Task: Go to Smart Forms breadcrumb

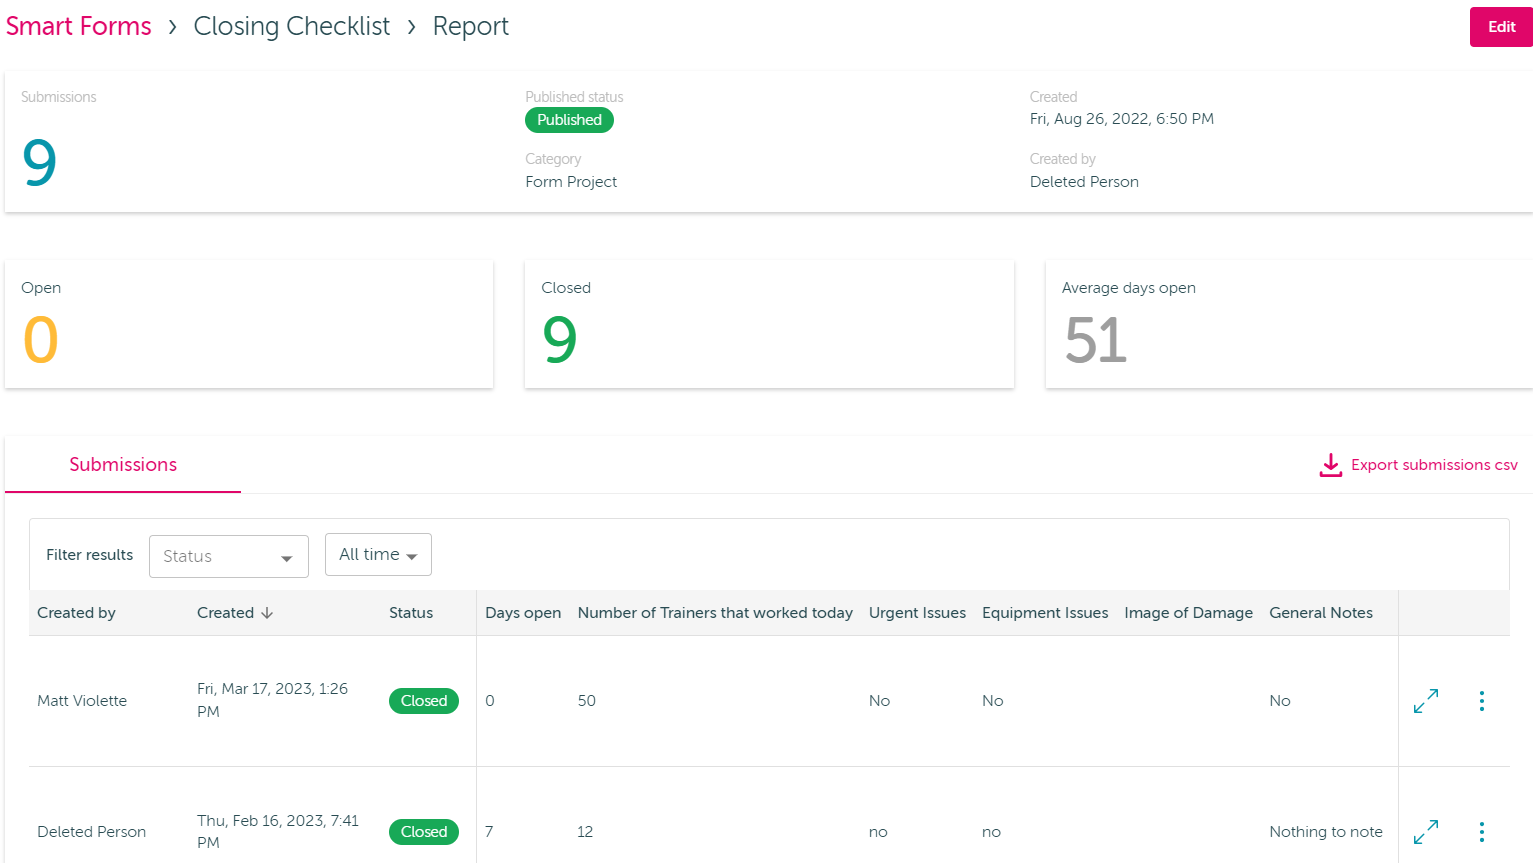Action: tap(79, 26)
